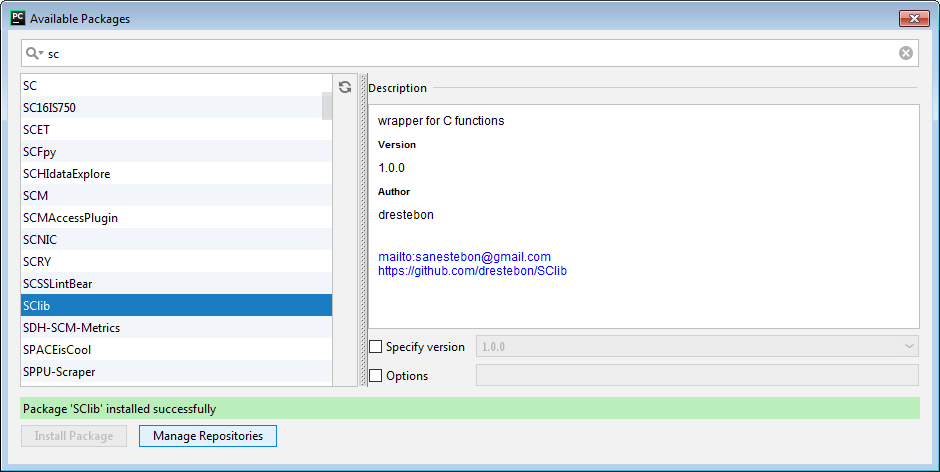Select the SPACEisCool package

point(176,350)
